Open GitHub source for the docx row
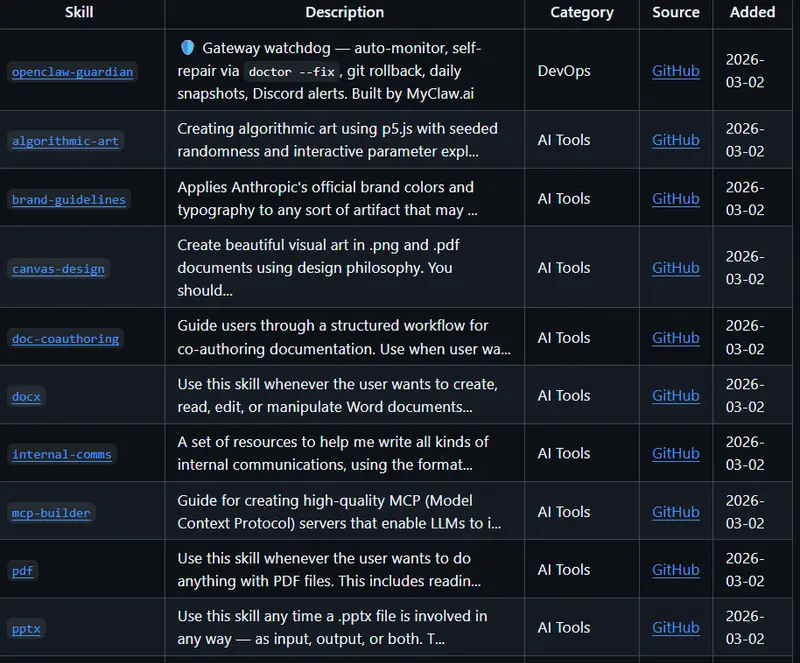This screenshot has width=800, height=663. 675,395
